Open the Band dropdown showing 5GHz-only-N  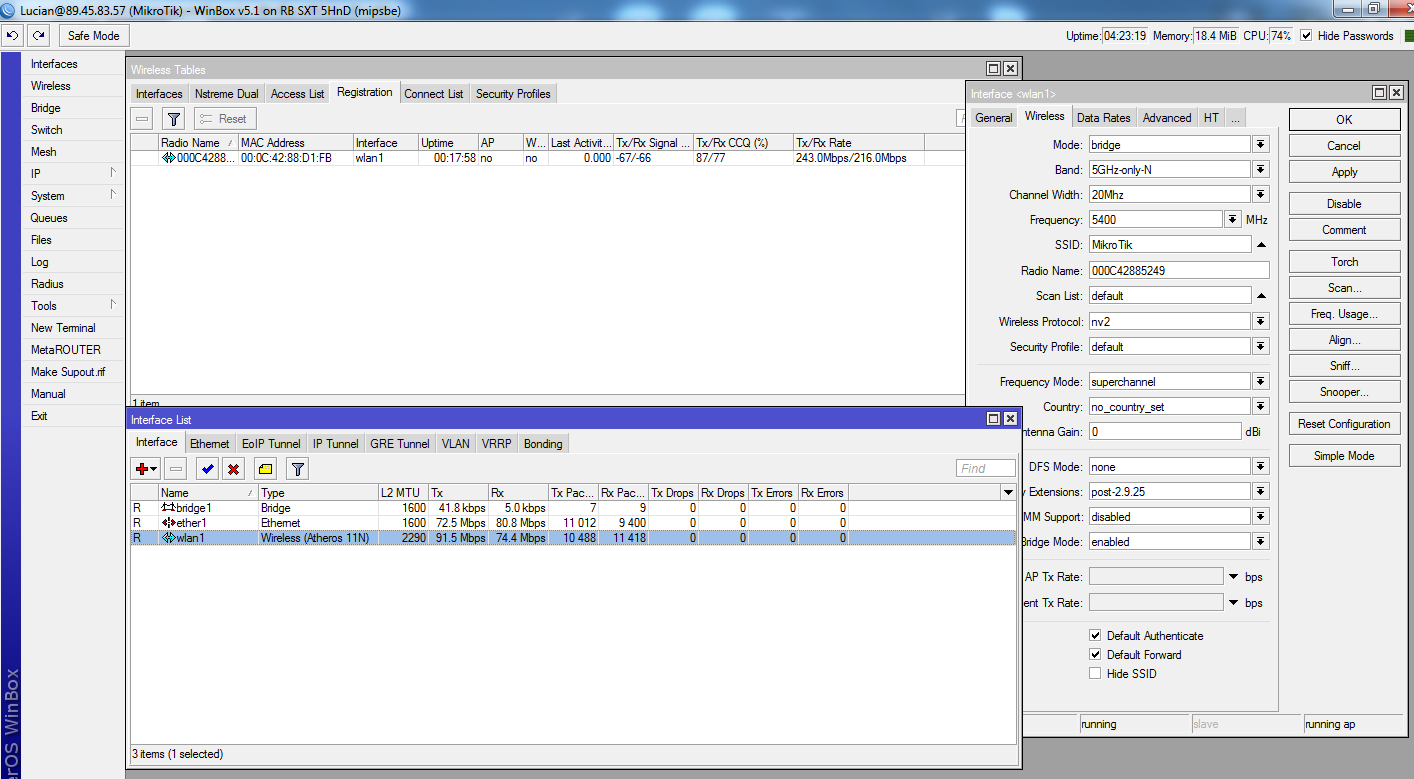(x=1261, y=170)
